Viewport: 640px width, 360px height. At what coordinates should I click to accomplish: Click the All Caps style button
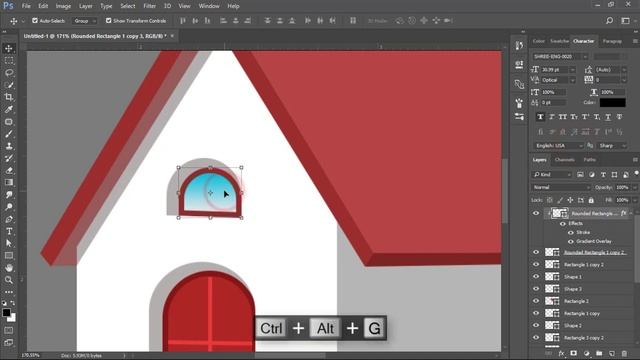562,117
